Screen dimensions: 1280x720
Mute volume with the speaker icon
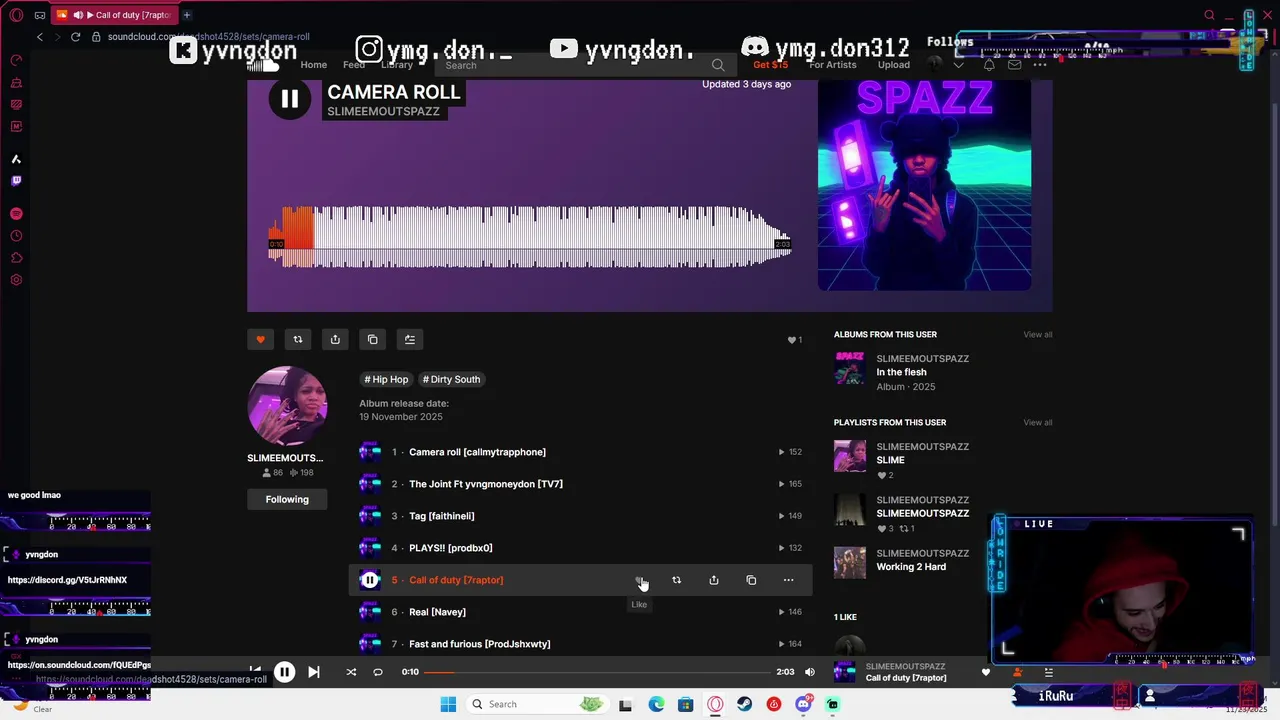click(x=810, y=672)
